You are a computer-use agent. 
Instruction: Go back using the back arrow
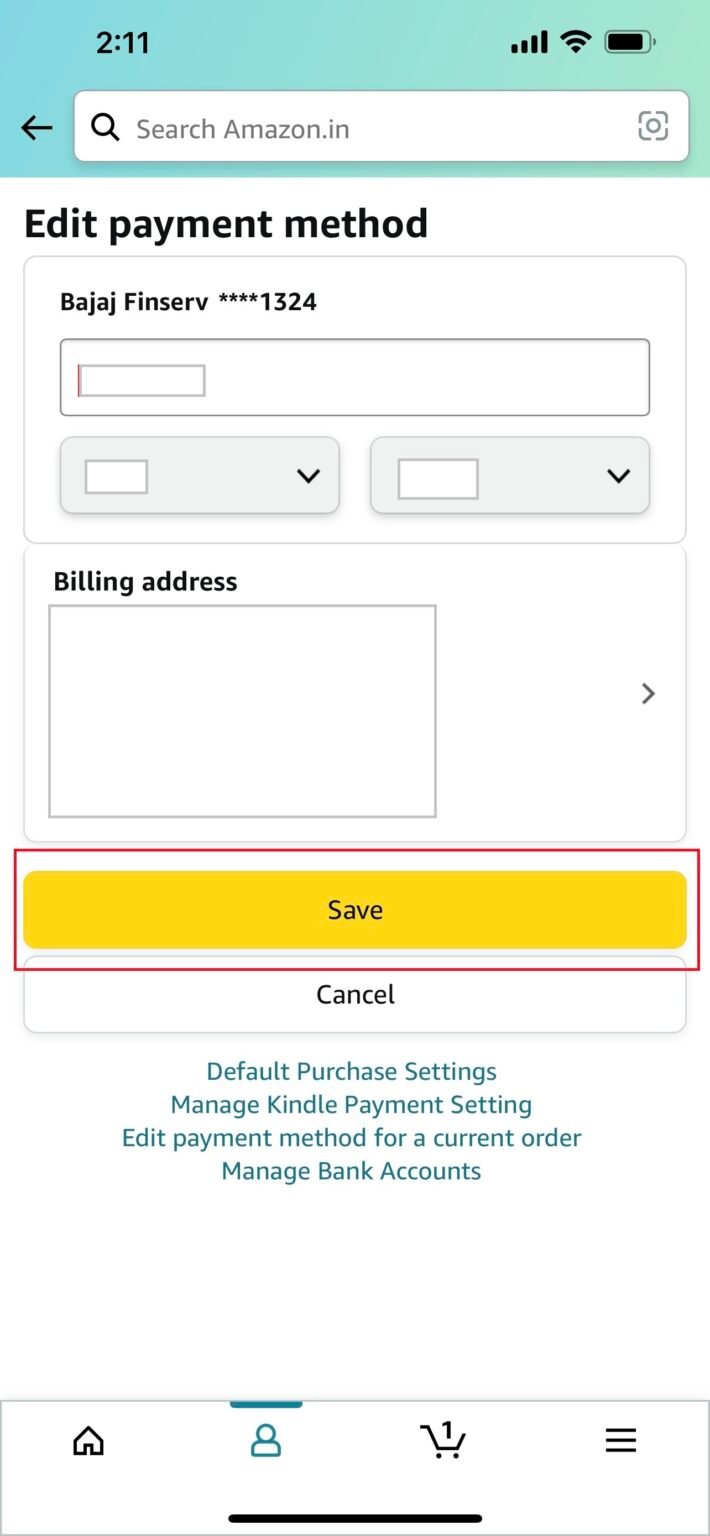pos(36,127)
